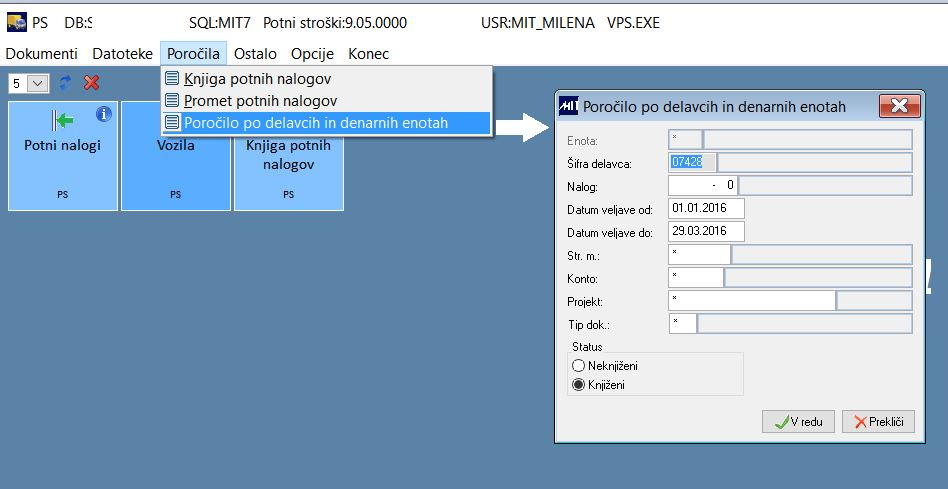Open the Opcije menu
The height and width of the screenshot is (489, 948).
[x=313, y=54]
